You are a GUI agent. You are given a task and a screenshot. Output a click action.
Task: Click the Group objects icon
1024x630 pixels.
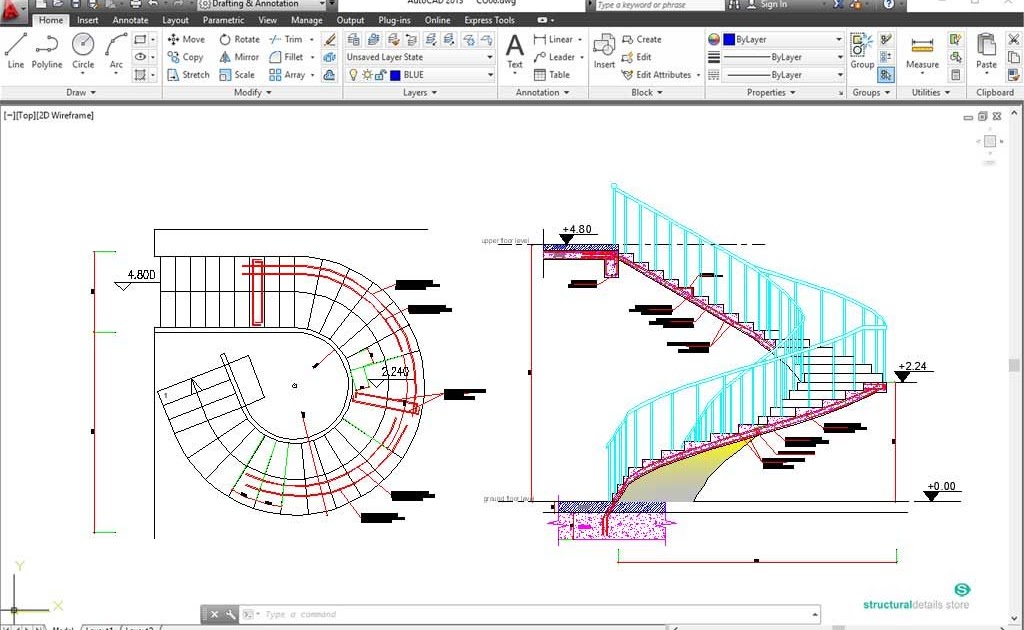[x=862, y=51]
